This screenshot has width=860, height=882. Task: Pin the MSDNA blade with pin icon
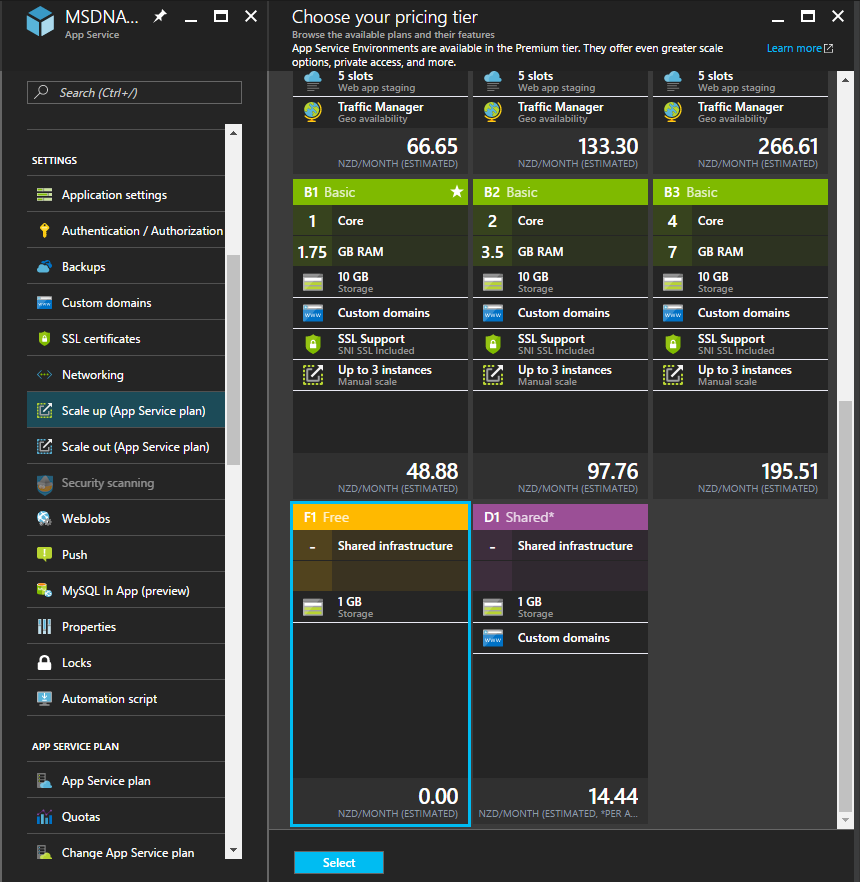pos(160,16)
